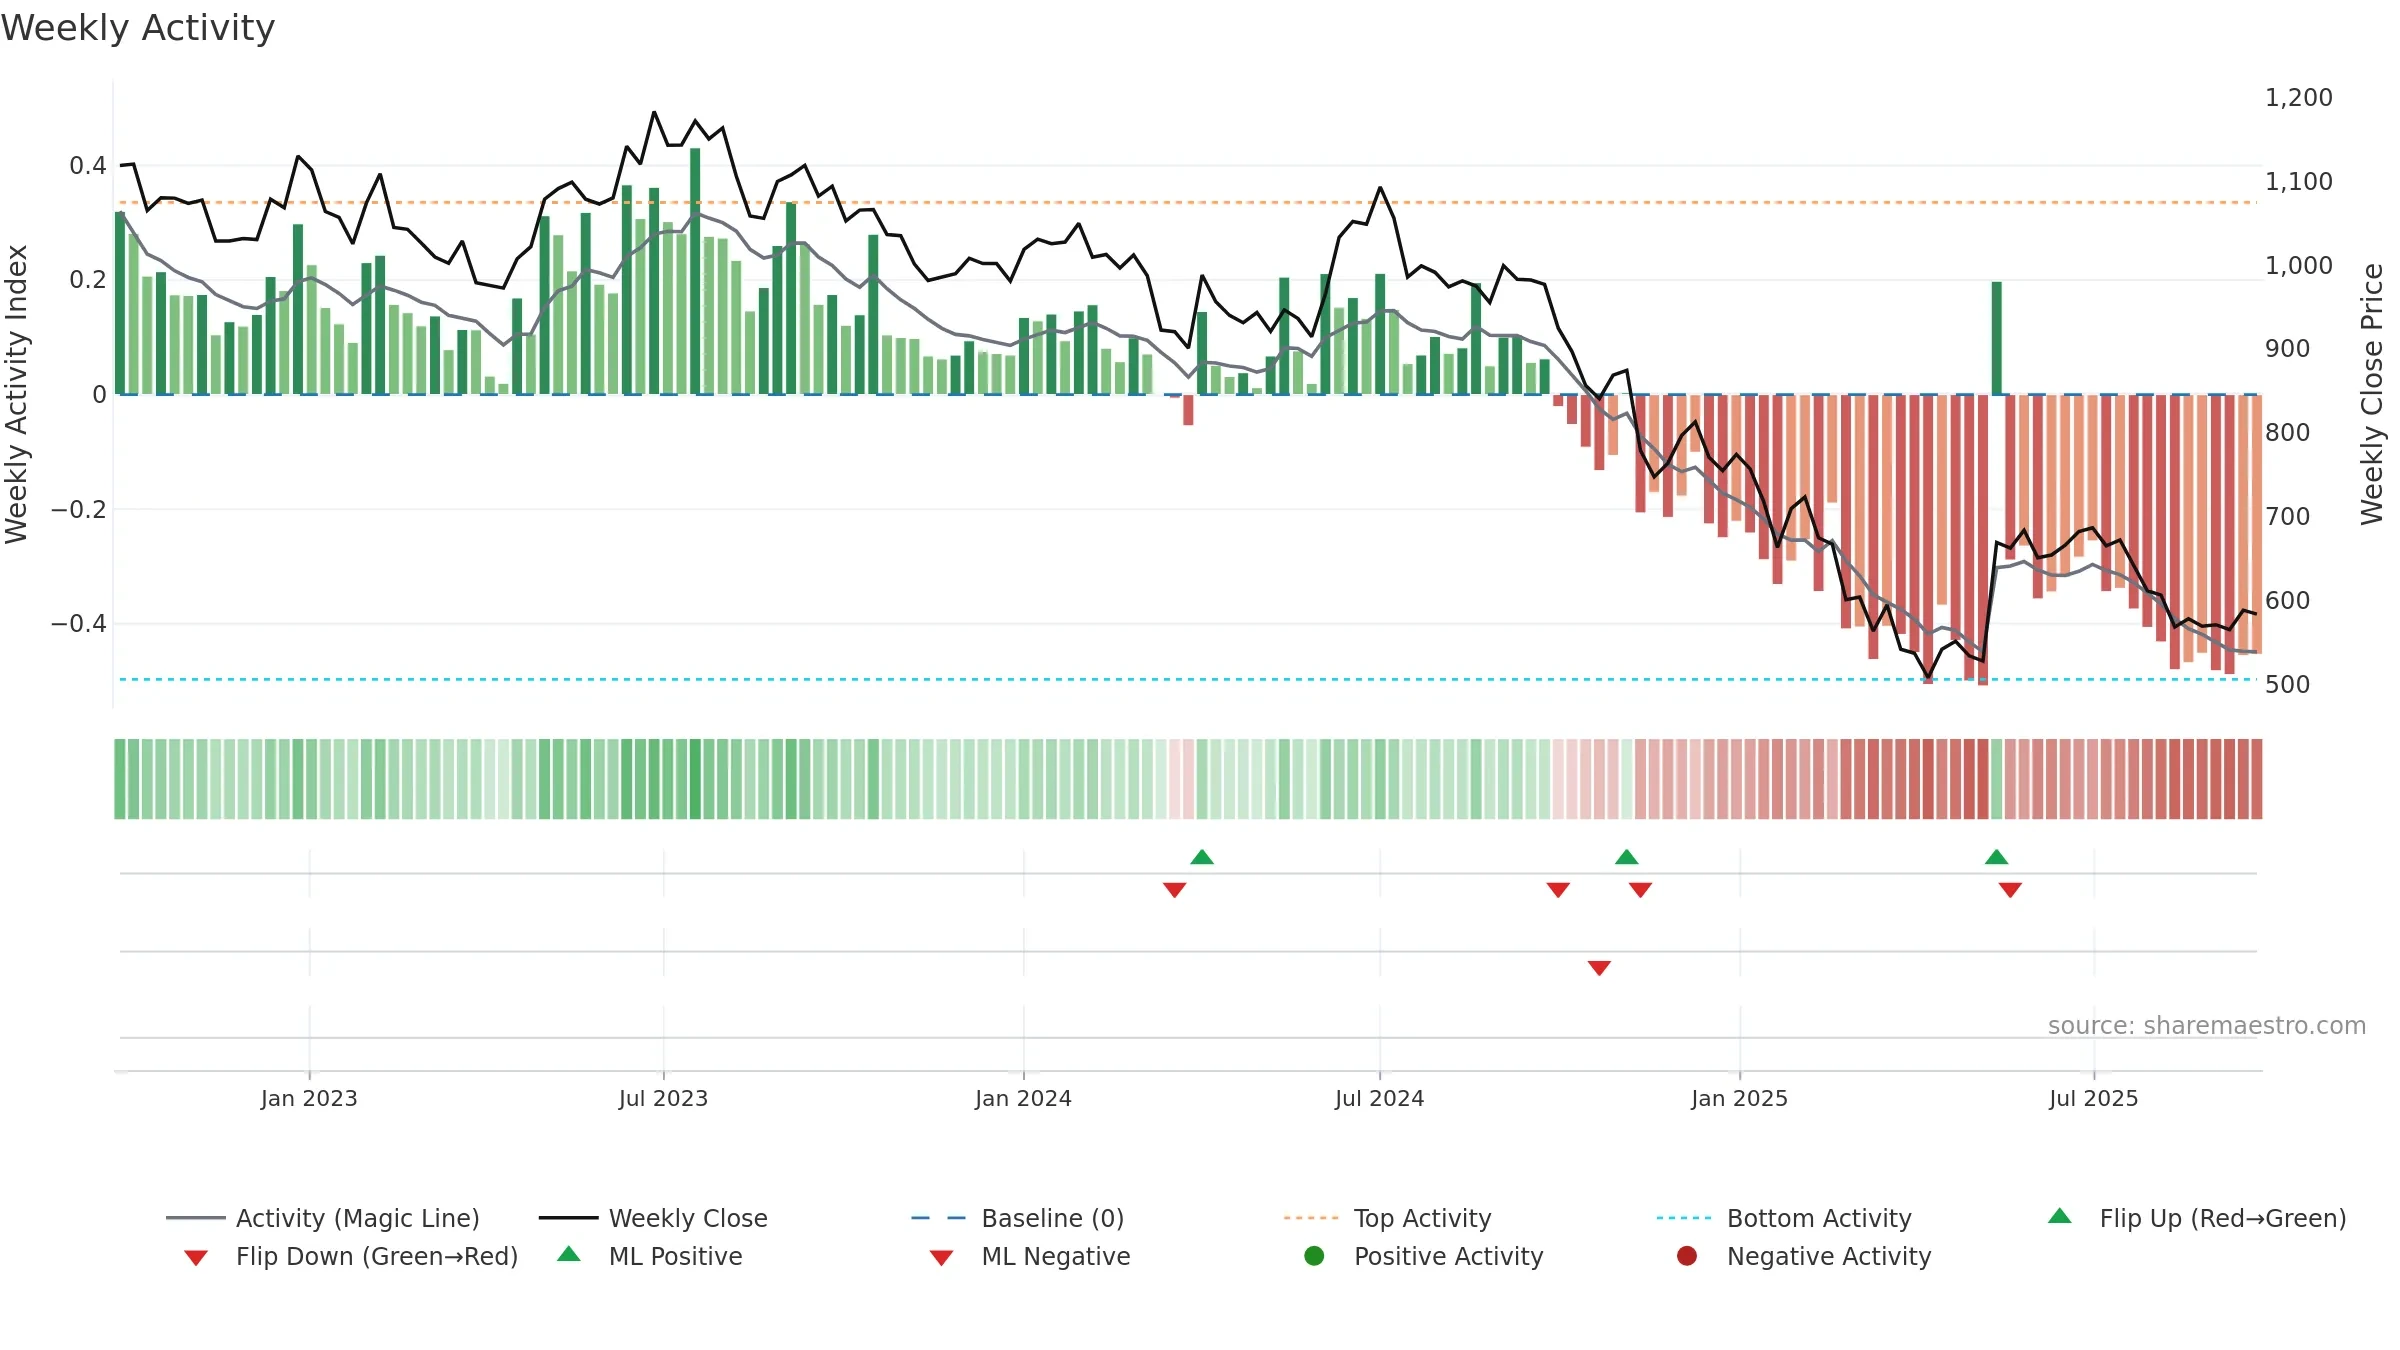
Task: Toggle Baseline (0) legend entry
Action: coord(1018,1218)
